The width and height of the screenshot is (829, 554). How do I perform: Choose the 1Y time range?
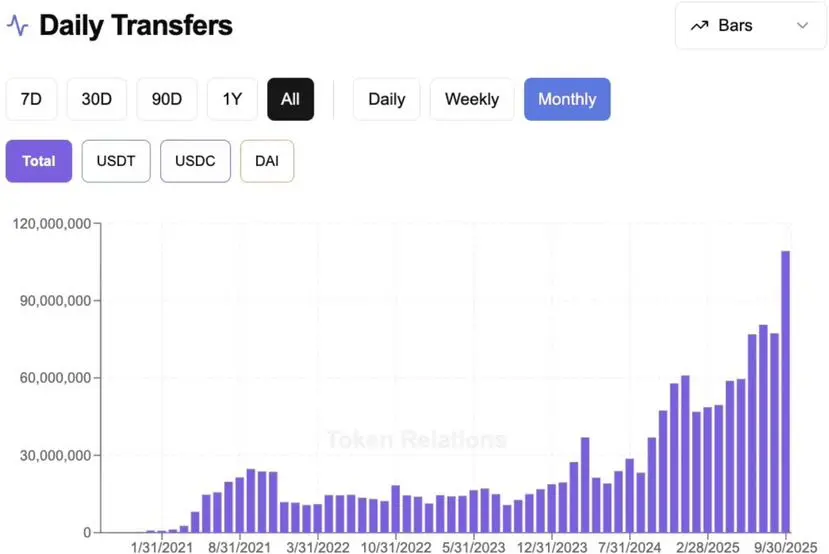[x=232, y=99]
